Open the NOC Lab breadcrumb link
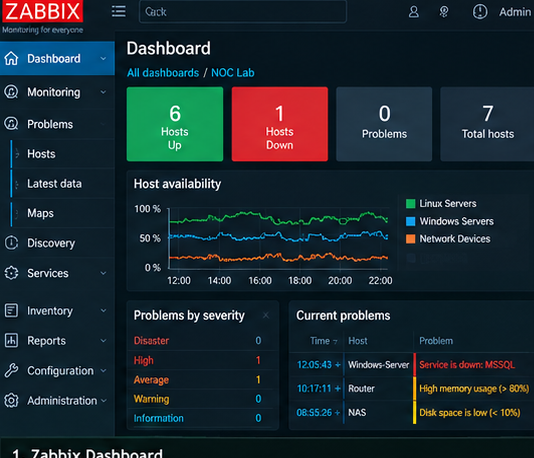Screen dimensions: 534x458 pos(233,73)
